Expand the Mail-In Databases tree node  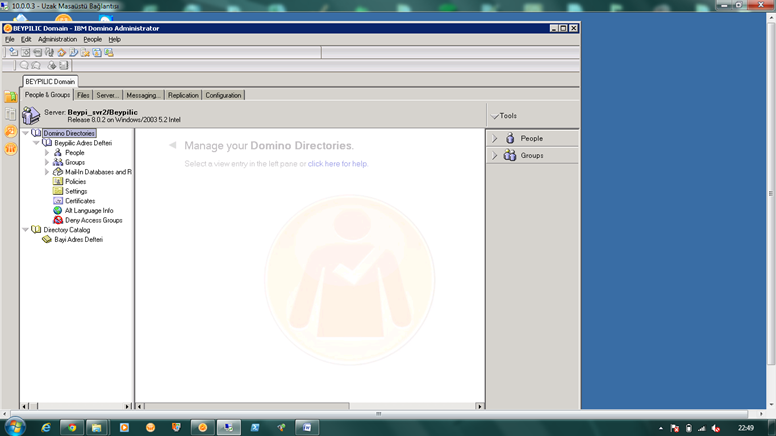click(47, 172)
